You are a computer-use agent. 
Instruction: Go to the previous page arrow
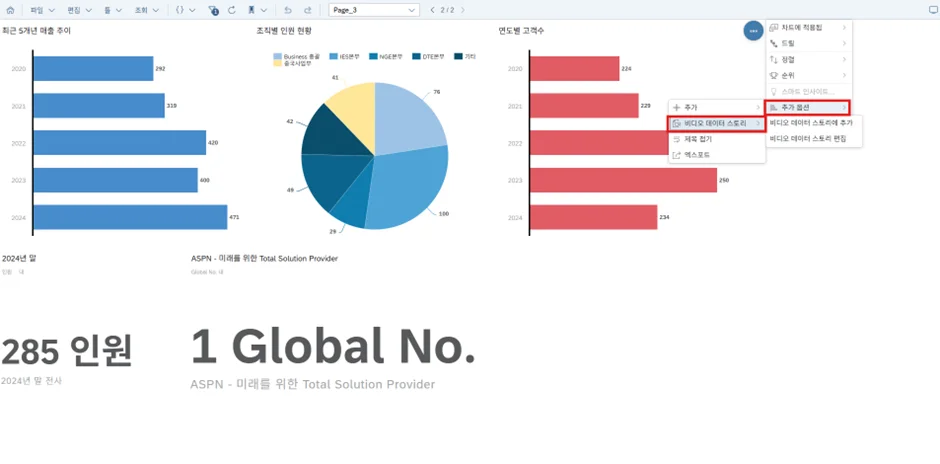coord(432,10)
